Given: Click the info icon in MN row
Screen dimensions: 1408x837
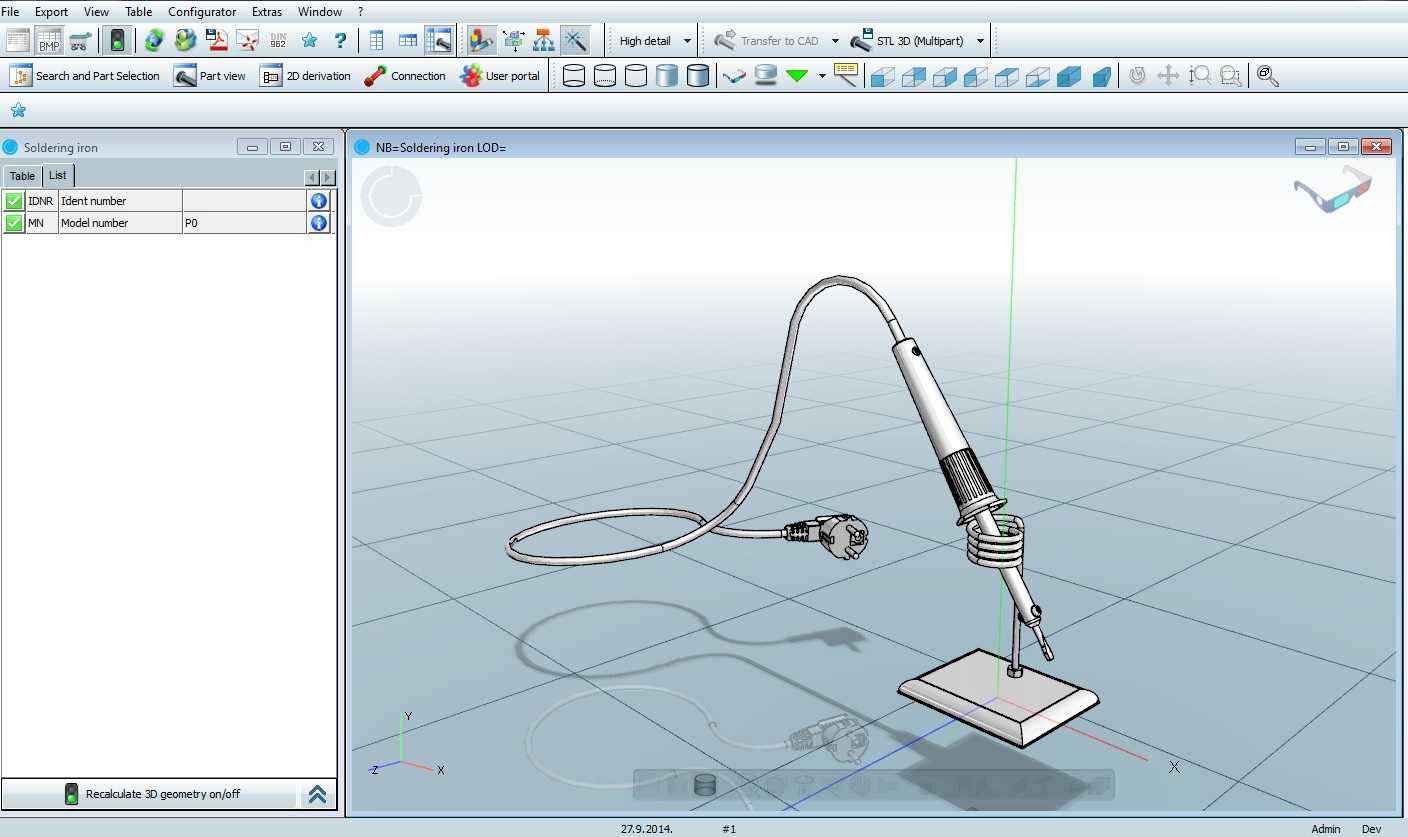Looking at the screenshot, I should [x=319, y=223].
